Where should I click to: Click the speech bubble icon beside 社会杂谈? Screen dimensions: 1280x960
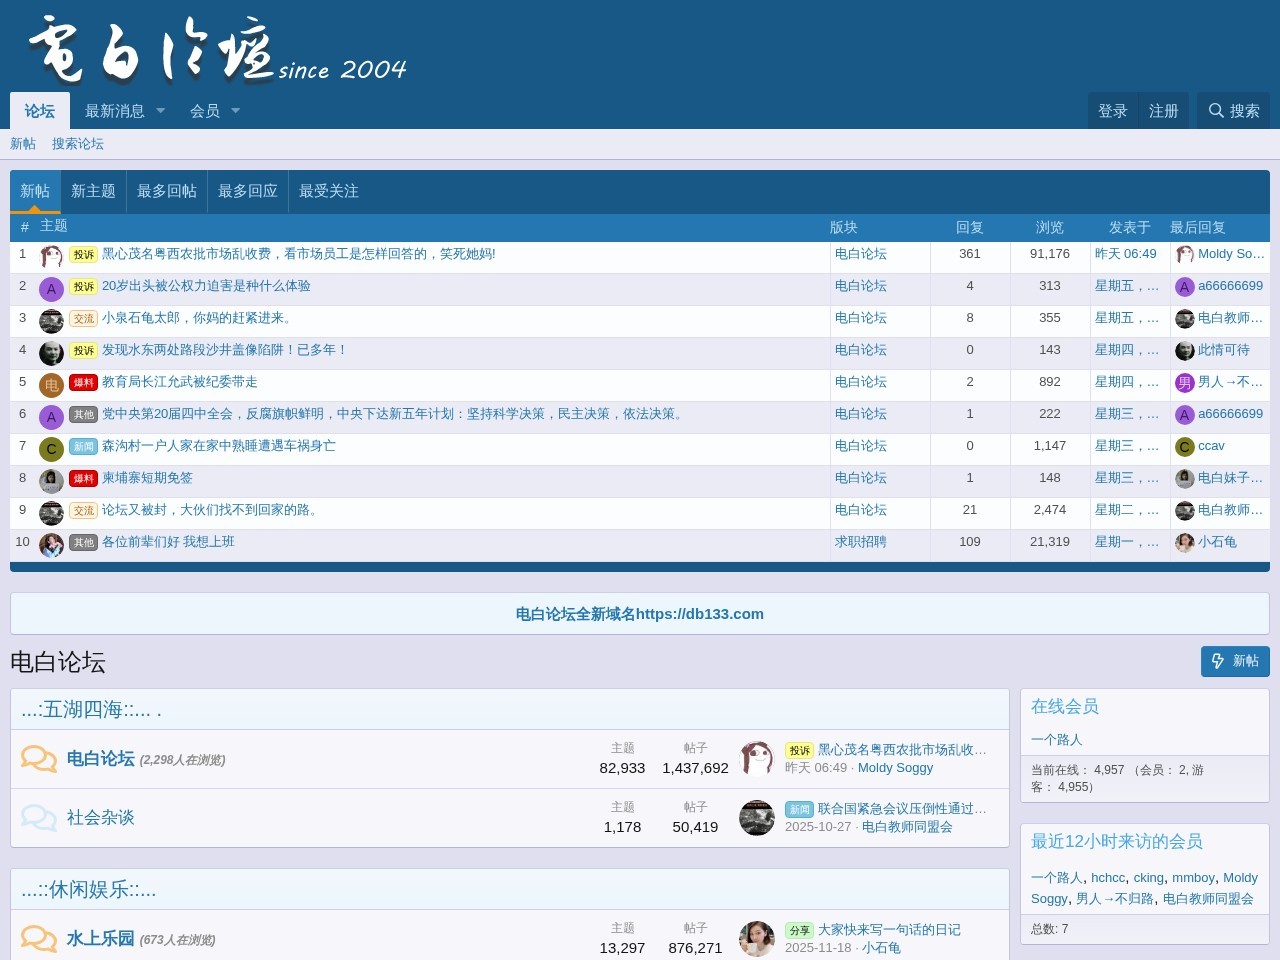click(39, 817)
